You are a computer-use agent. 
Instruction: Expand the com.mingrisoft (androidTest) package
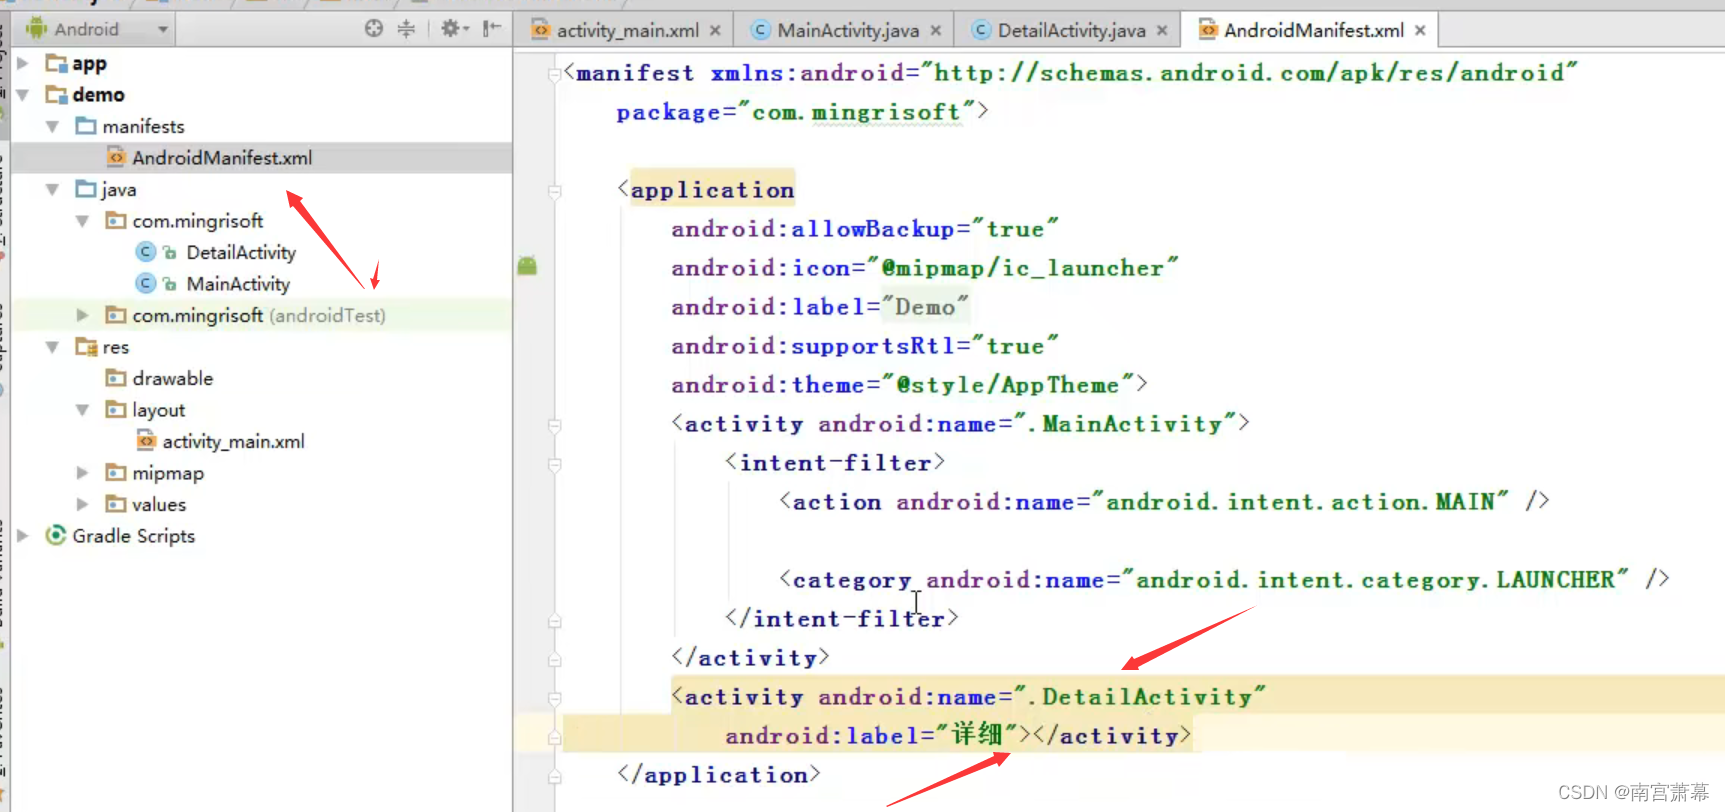[82, 315]
